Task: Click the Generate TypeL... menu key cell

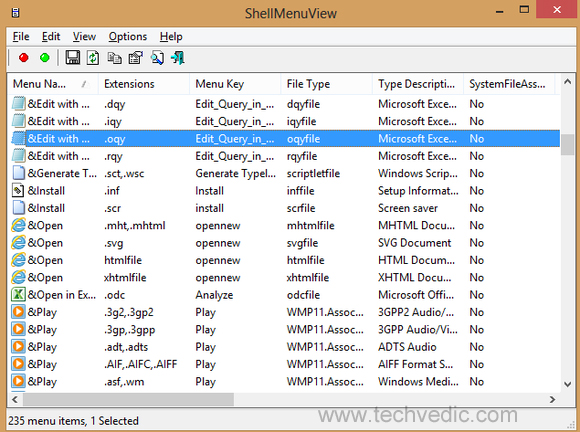Action: (236, 173)
